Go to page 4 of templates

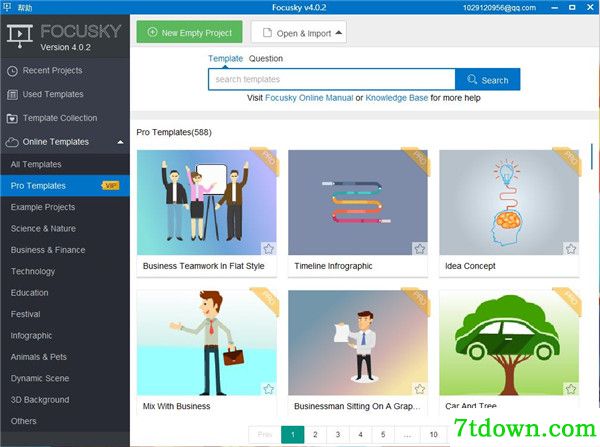360,434
